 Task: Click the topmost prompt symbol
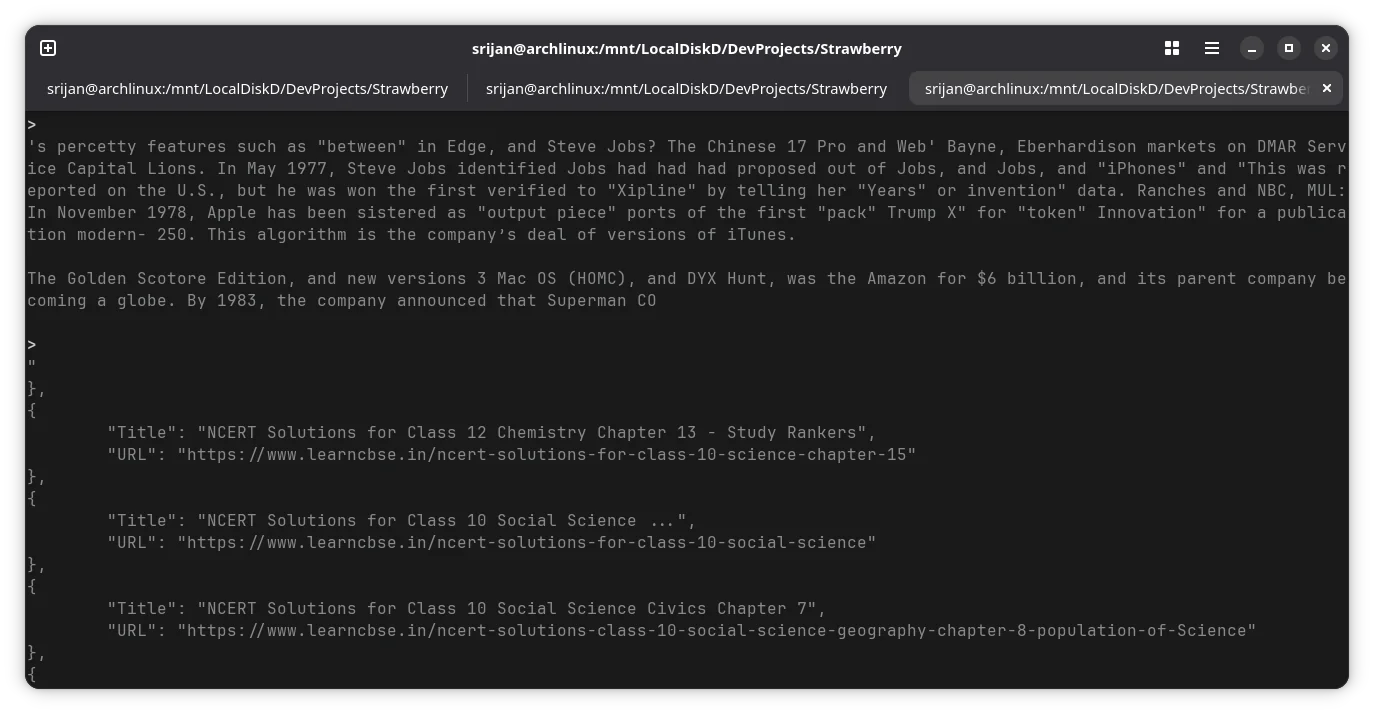32,125
